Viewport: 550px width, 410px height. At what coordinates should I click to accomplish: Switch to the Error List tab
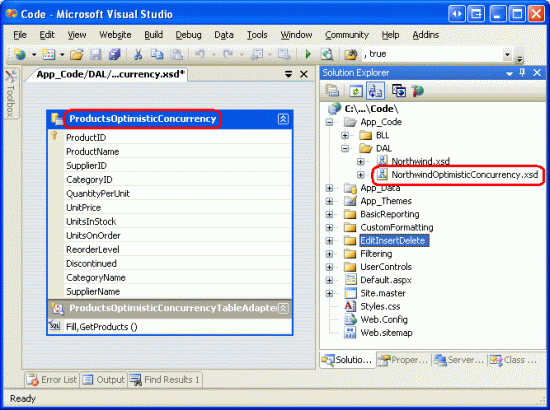pos(52,379)
